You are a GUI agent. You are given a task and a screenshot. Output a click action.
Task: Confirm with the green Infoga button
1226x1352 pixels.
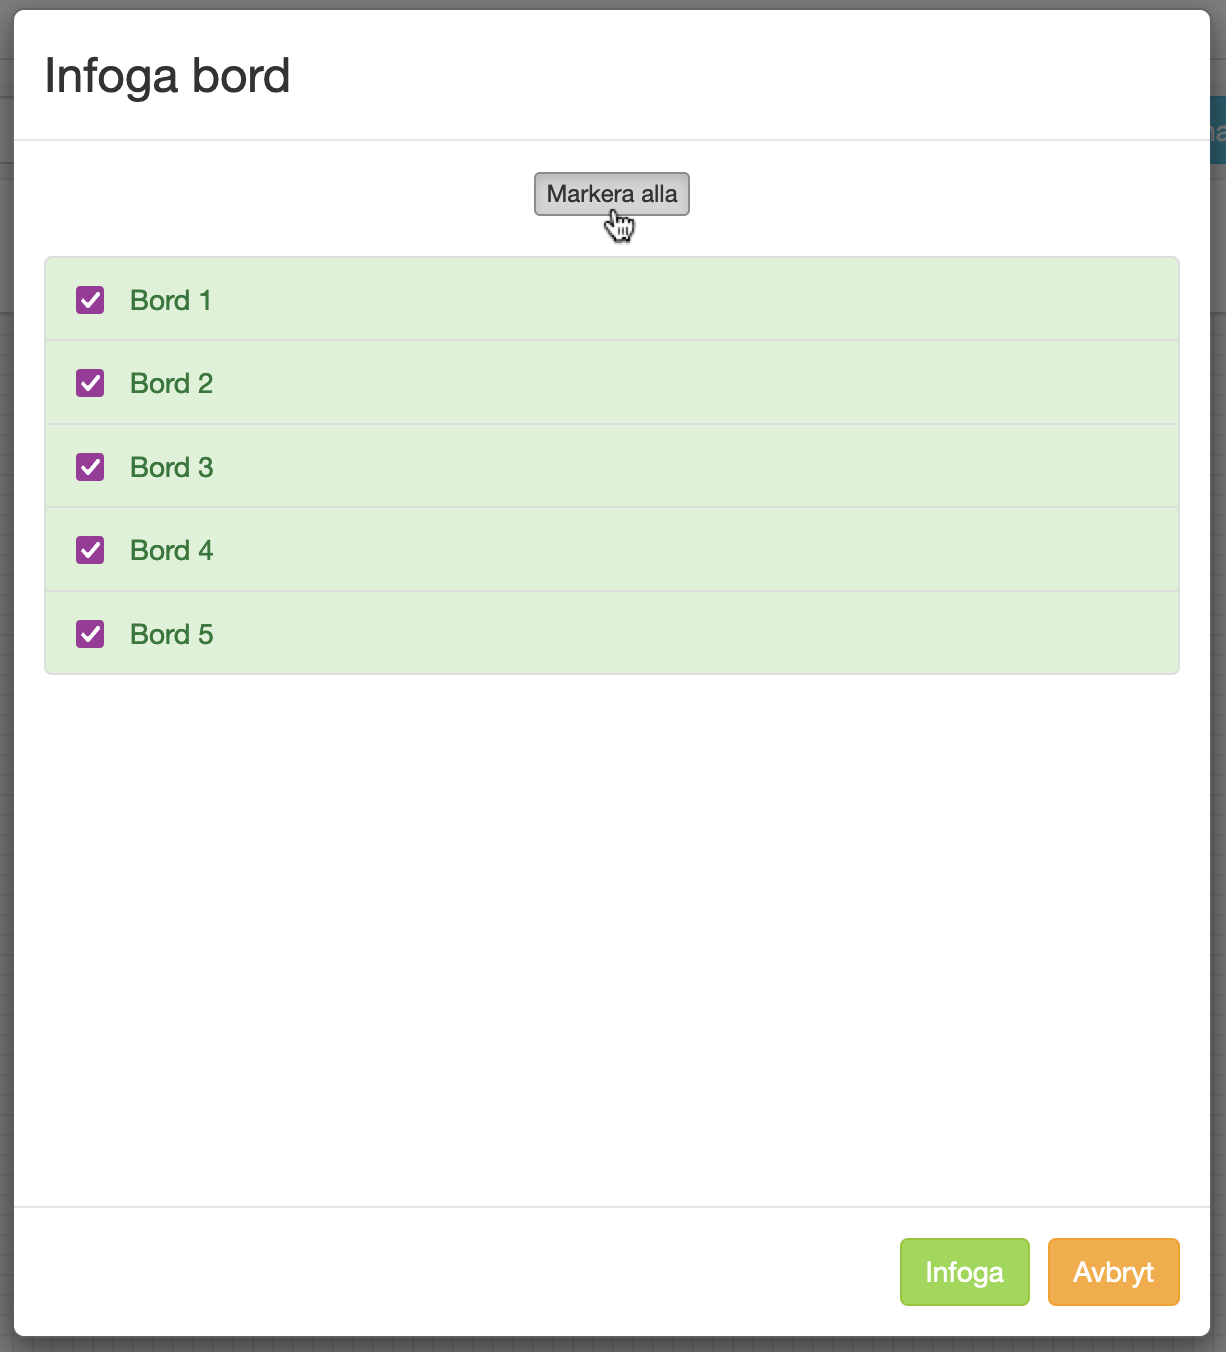pyautogui.click(x=964, y=1272)
